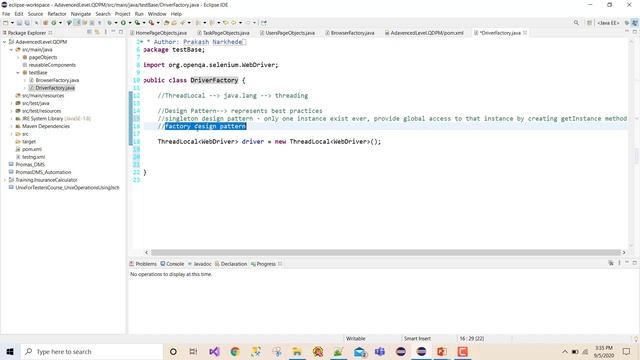The width and height of the screenshot is (640, 360).
Task: Open the File menu
Action: click(6, 14)
